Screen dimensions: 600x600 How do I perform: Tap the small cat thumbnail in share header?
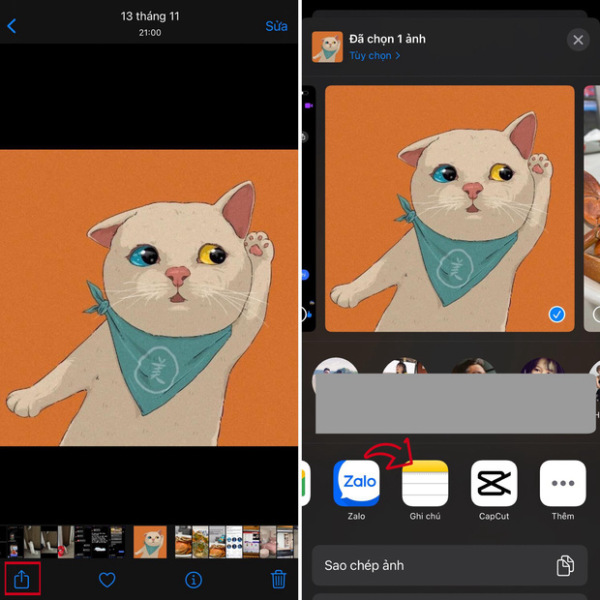point(327,47)
